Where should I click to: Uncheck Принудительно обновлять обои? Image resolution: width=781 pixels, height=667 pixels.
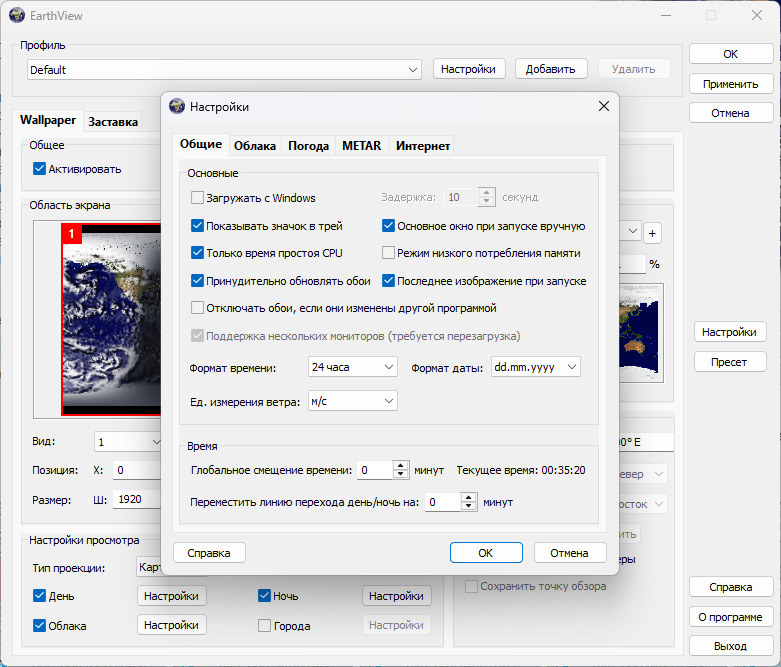tap(198, 281)
